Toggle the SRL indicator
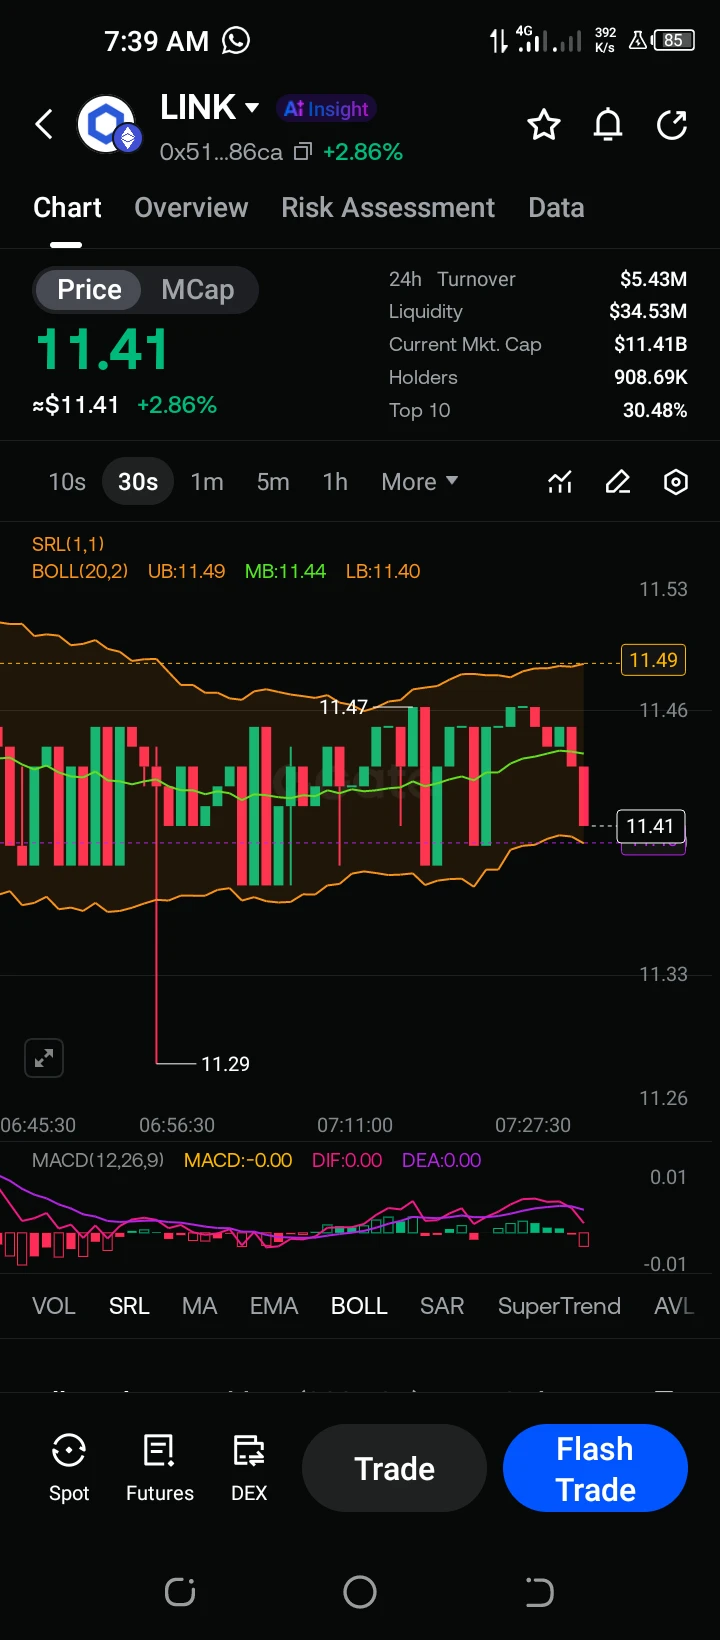The image size is (720, 1640). click(x=129, y=1306)
